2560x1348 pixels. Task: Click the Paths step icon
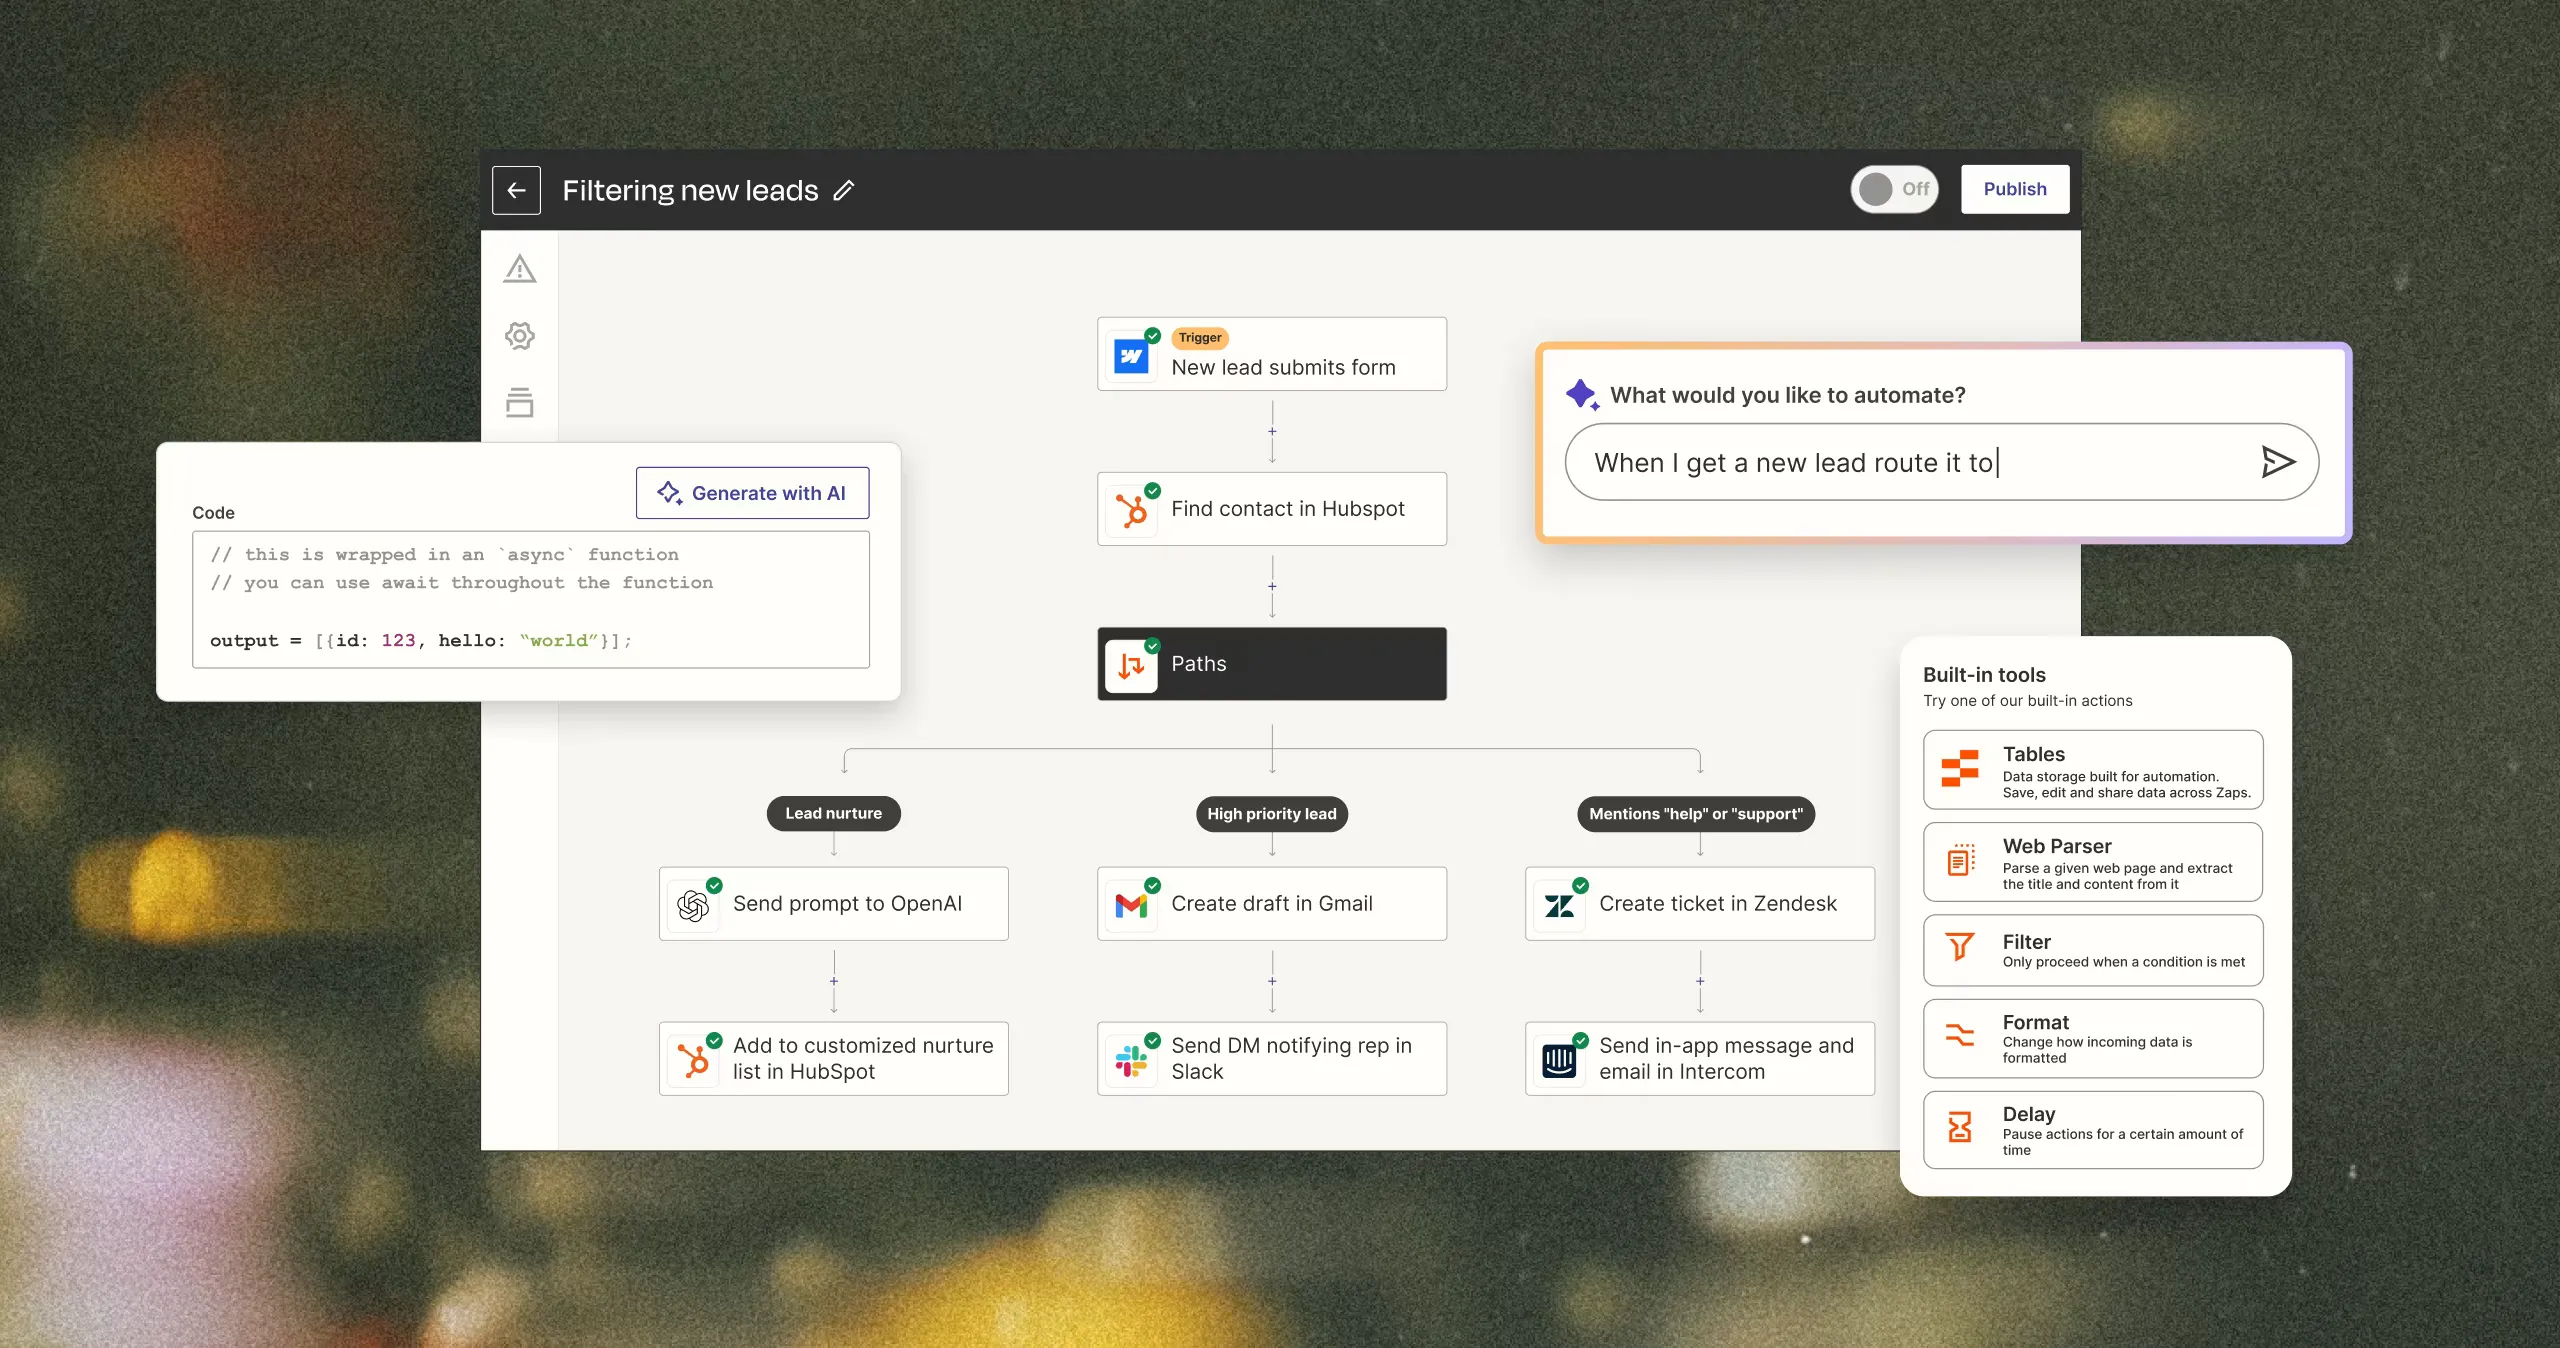pos(1131,665)
